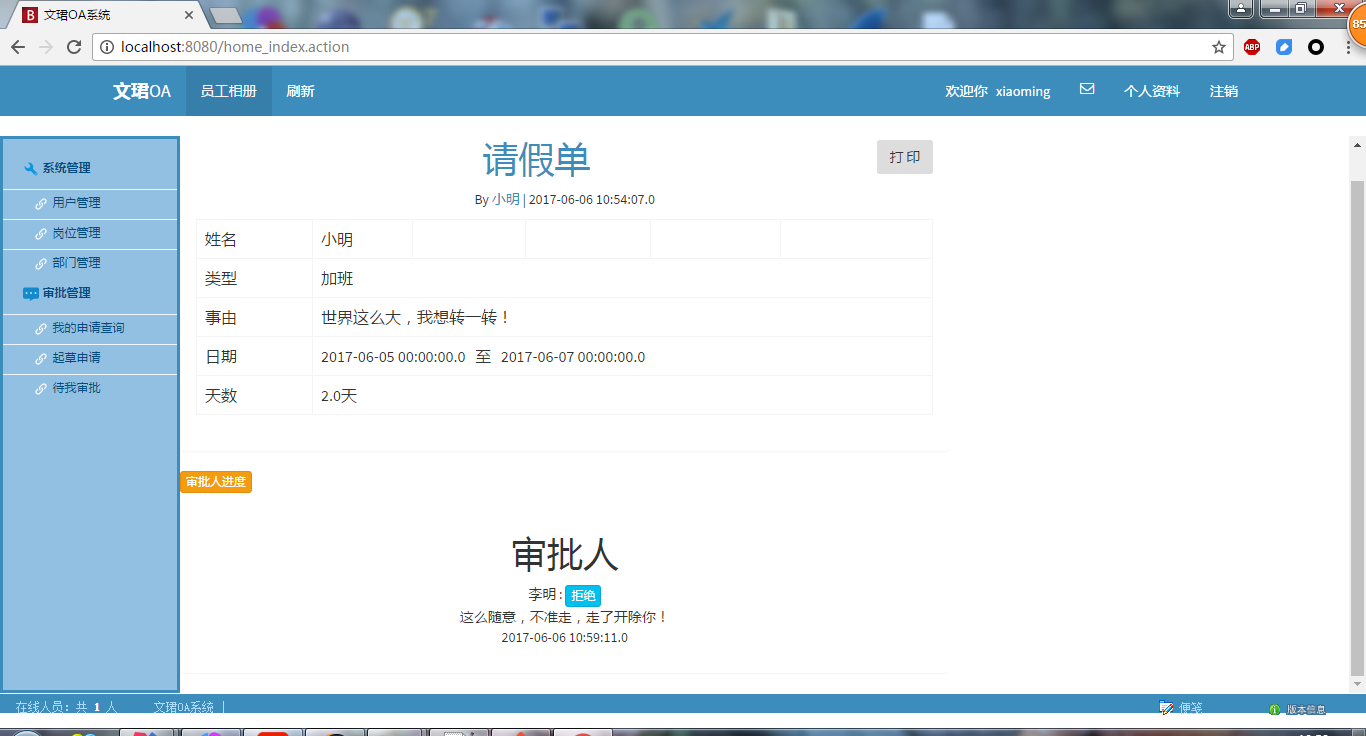Click the vertical scrollbar thumb

tap(1357, 428)
